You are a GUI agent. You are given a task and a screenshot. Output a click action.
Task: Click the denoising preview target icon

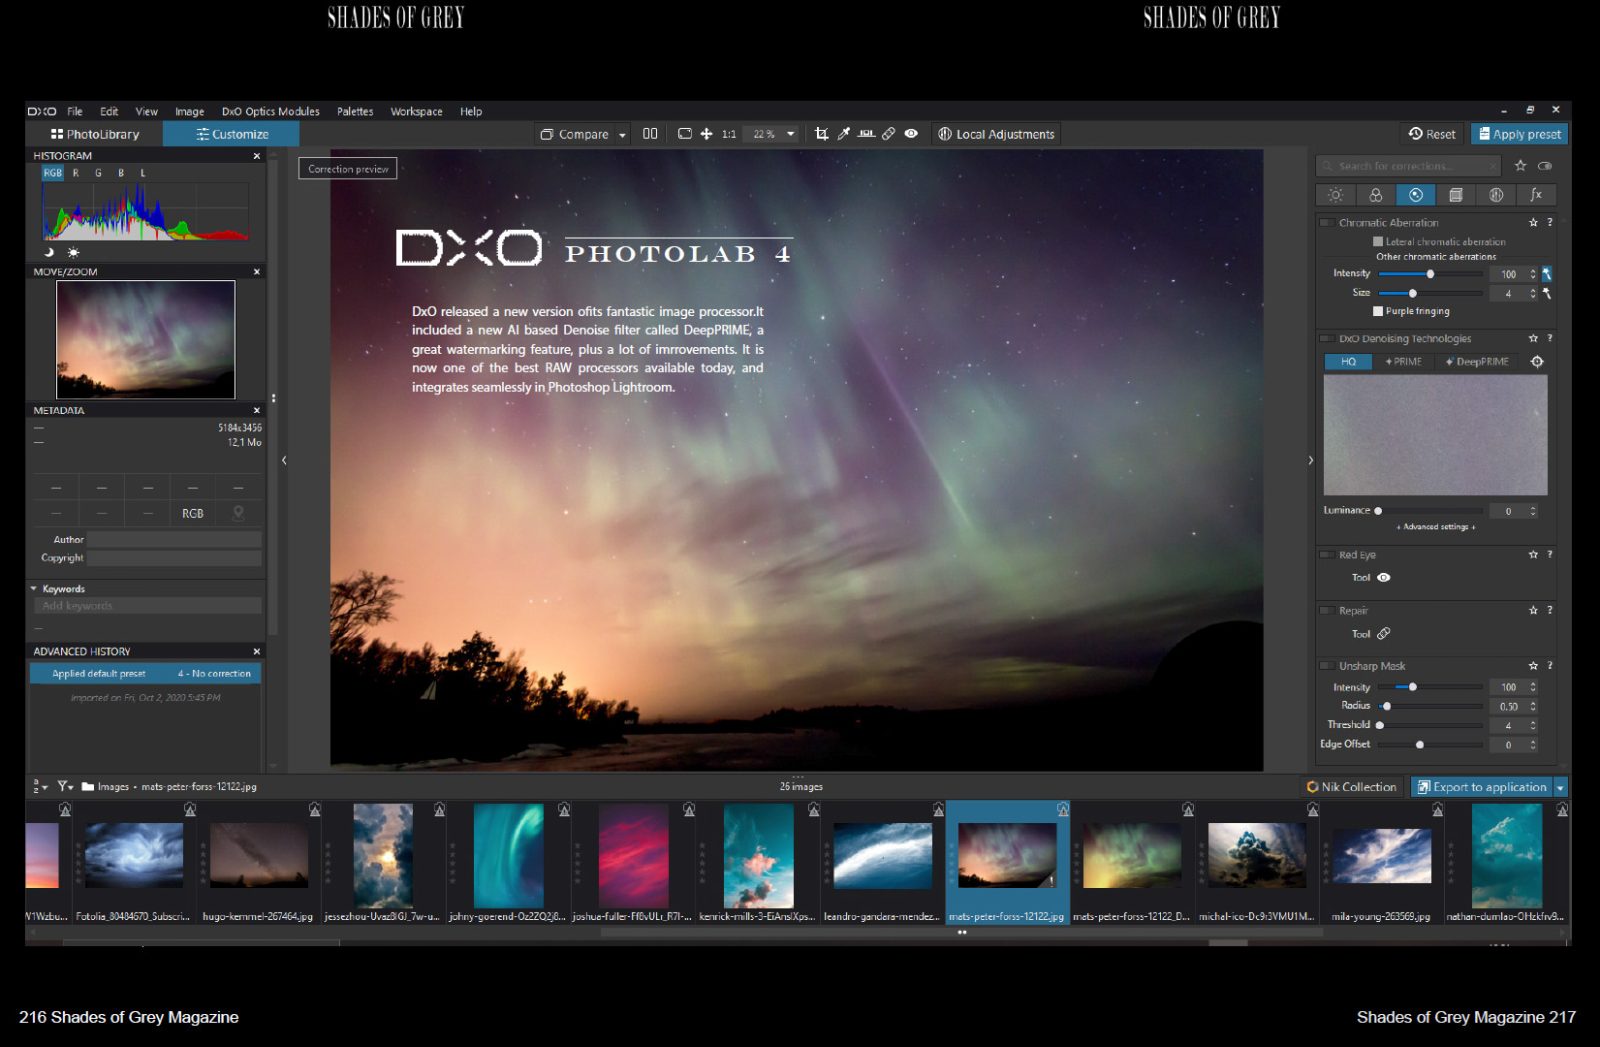point(1537,362)
